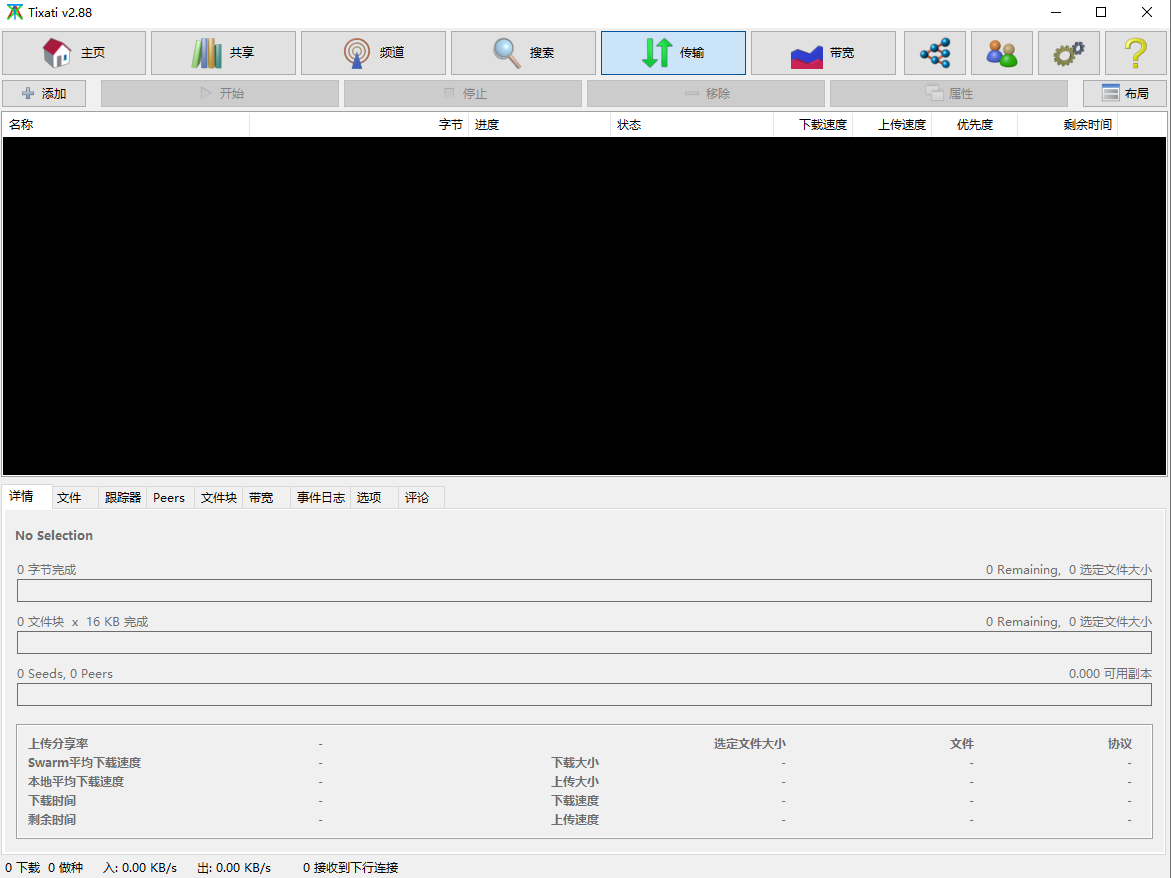Switch to the 文件 files tab
Screen dimensions: 1171x878
pos(69,498)
